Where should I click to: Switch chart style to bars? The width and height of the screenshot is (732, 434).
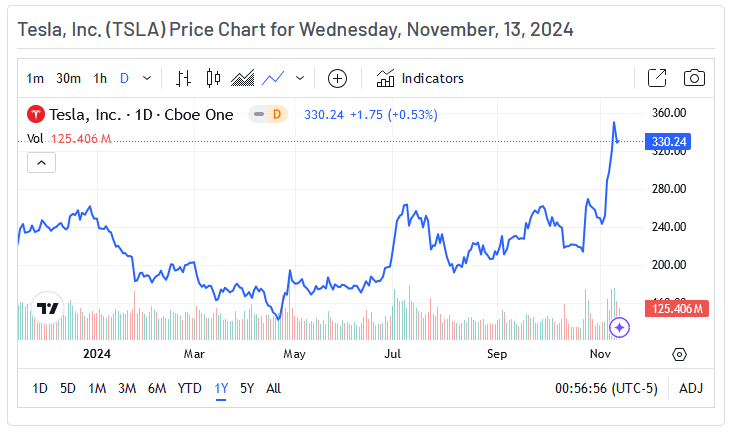[x=183, y=78]
